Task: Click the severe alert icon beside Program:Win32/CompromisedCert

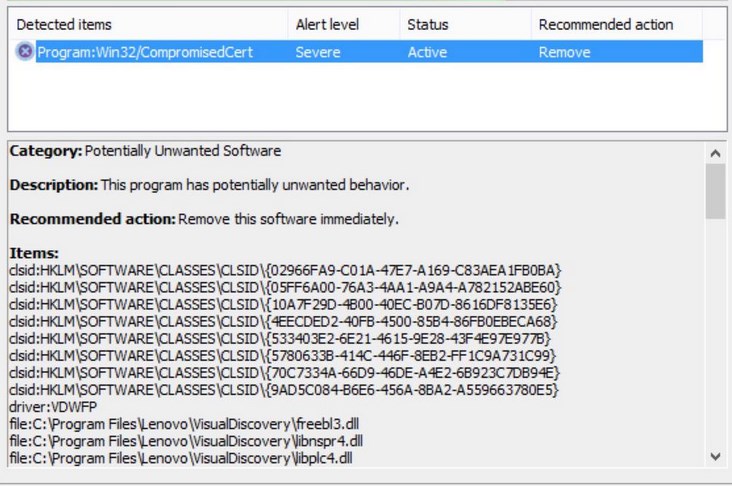Action: (x=25, y=52)
